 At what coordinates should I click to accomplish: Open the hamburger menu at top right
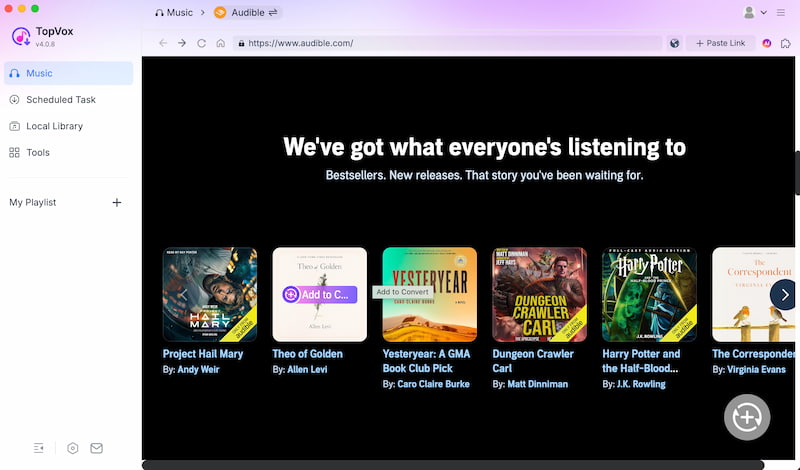(781, 12)
